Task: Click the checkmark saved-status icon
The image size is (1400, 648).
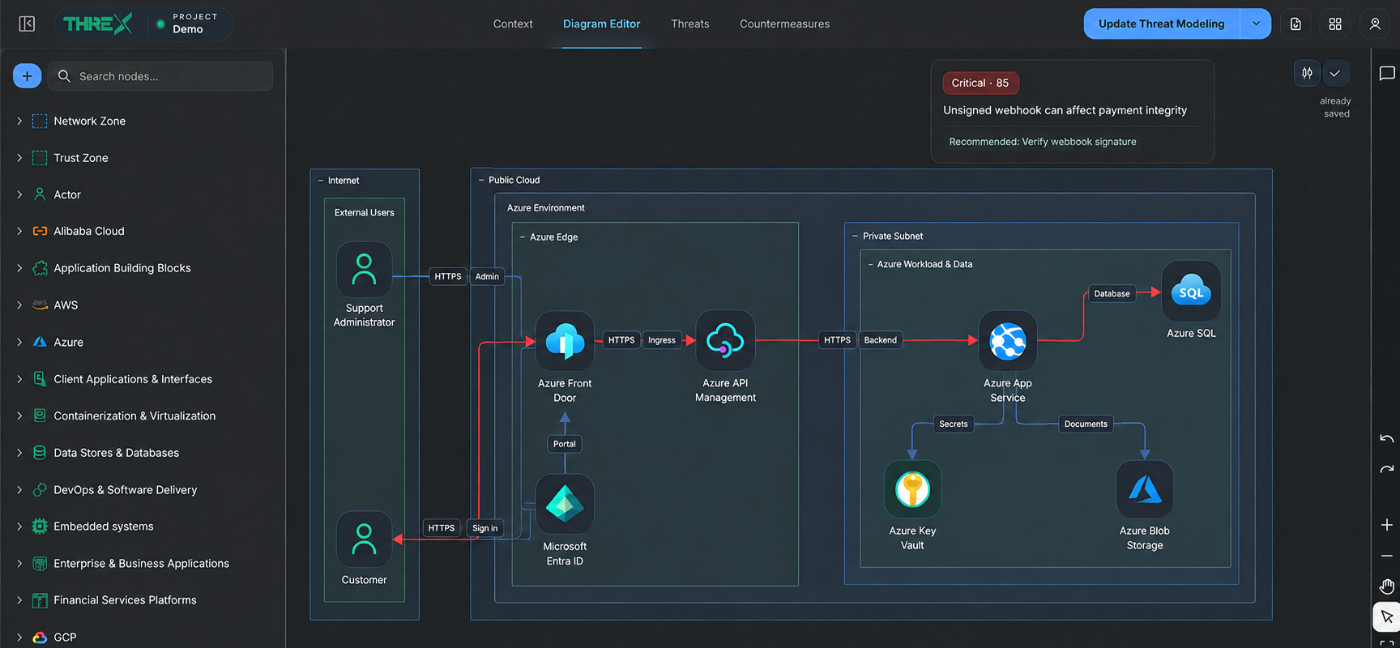Action: [1335, 73]
